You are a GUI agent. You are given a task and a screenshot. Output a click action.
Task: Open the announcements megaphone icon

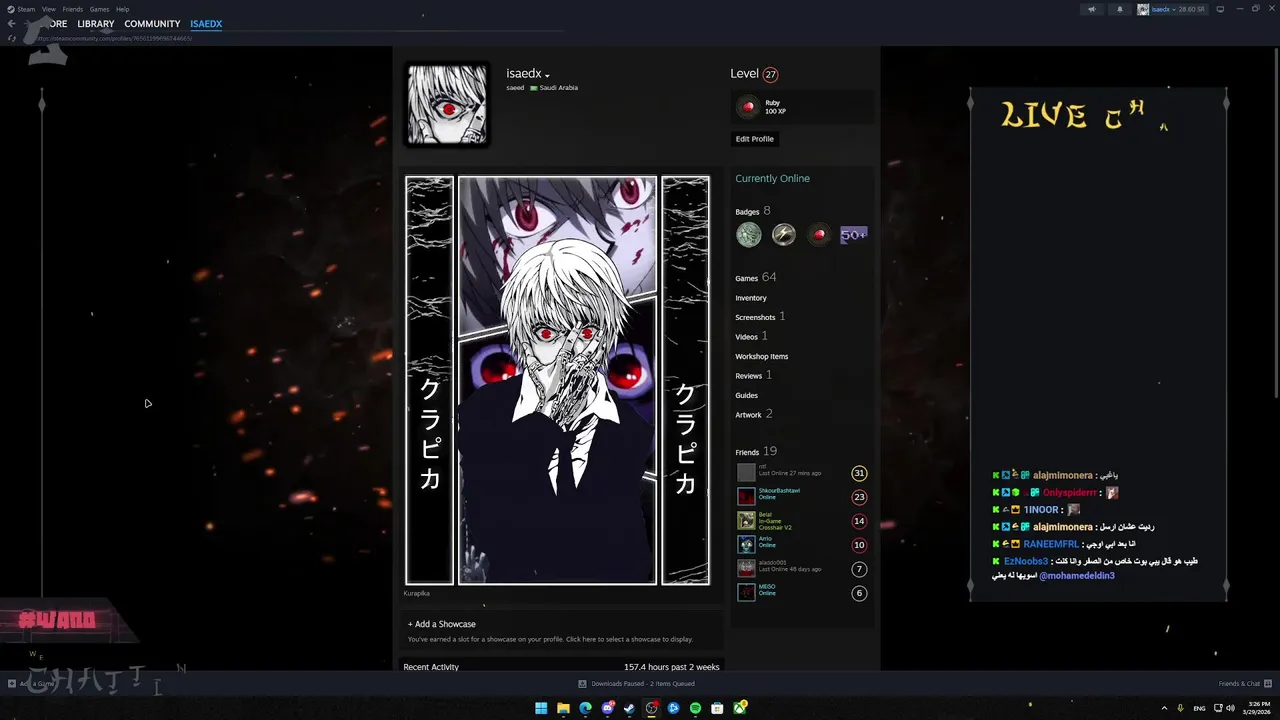1092,9
